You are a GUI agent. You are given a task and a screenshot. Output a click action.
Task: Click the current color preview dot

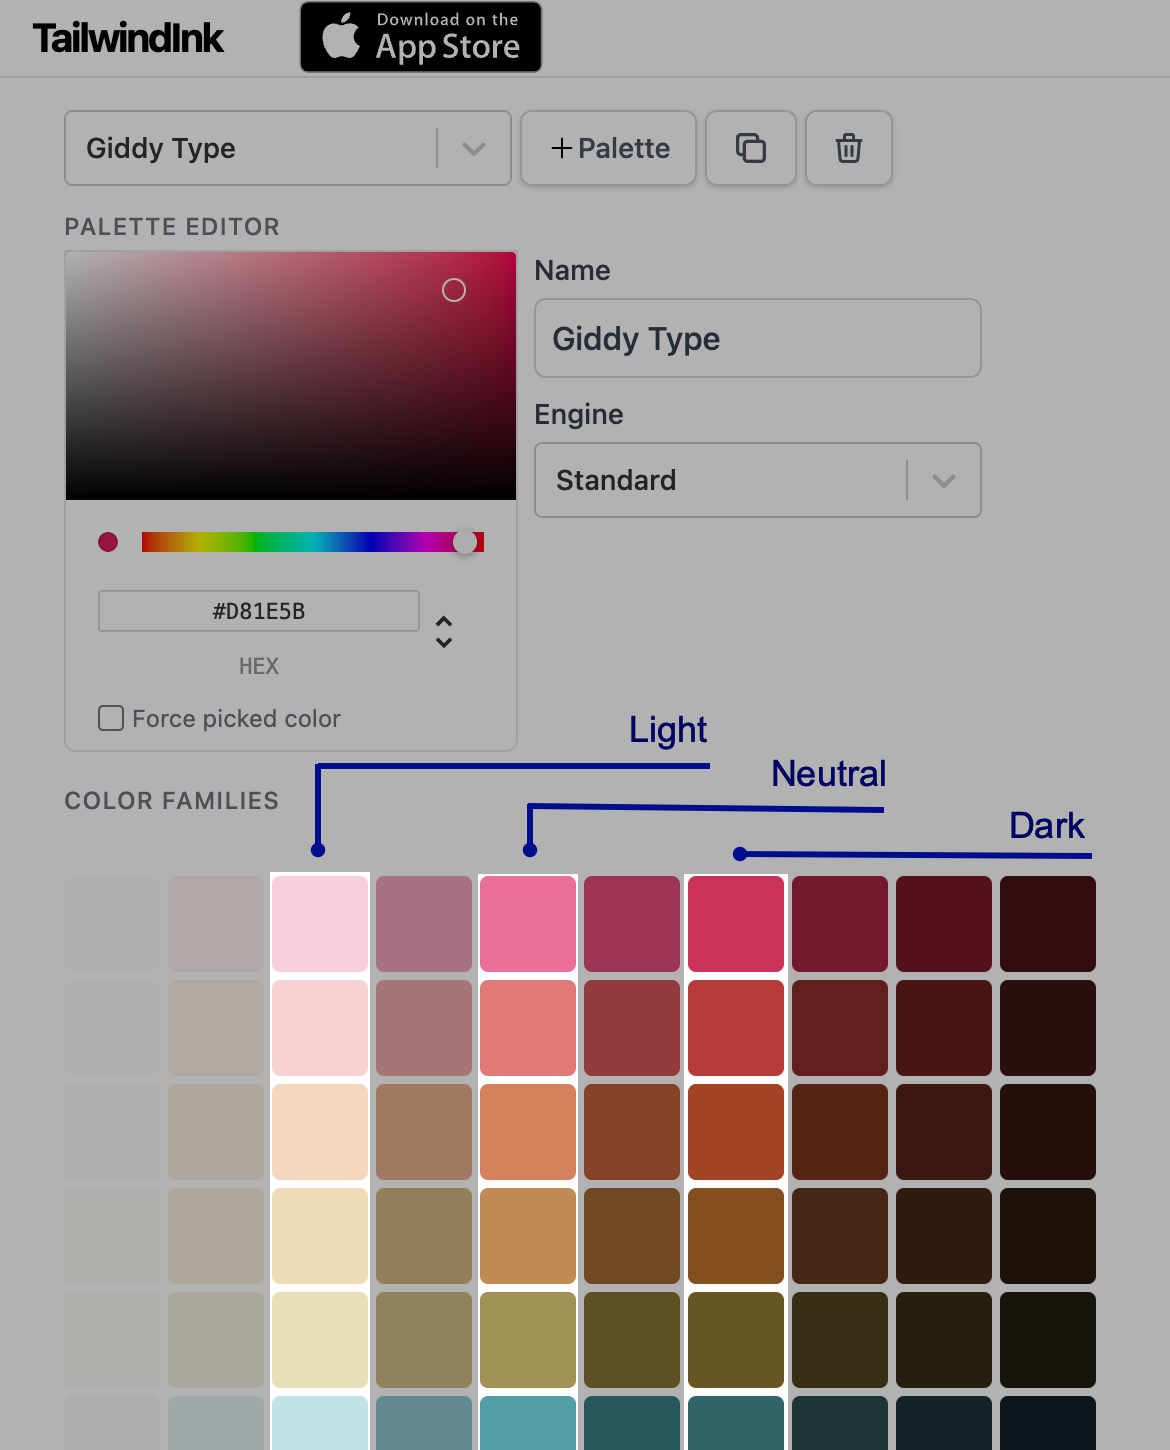tap(108, 542)
